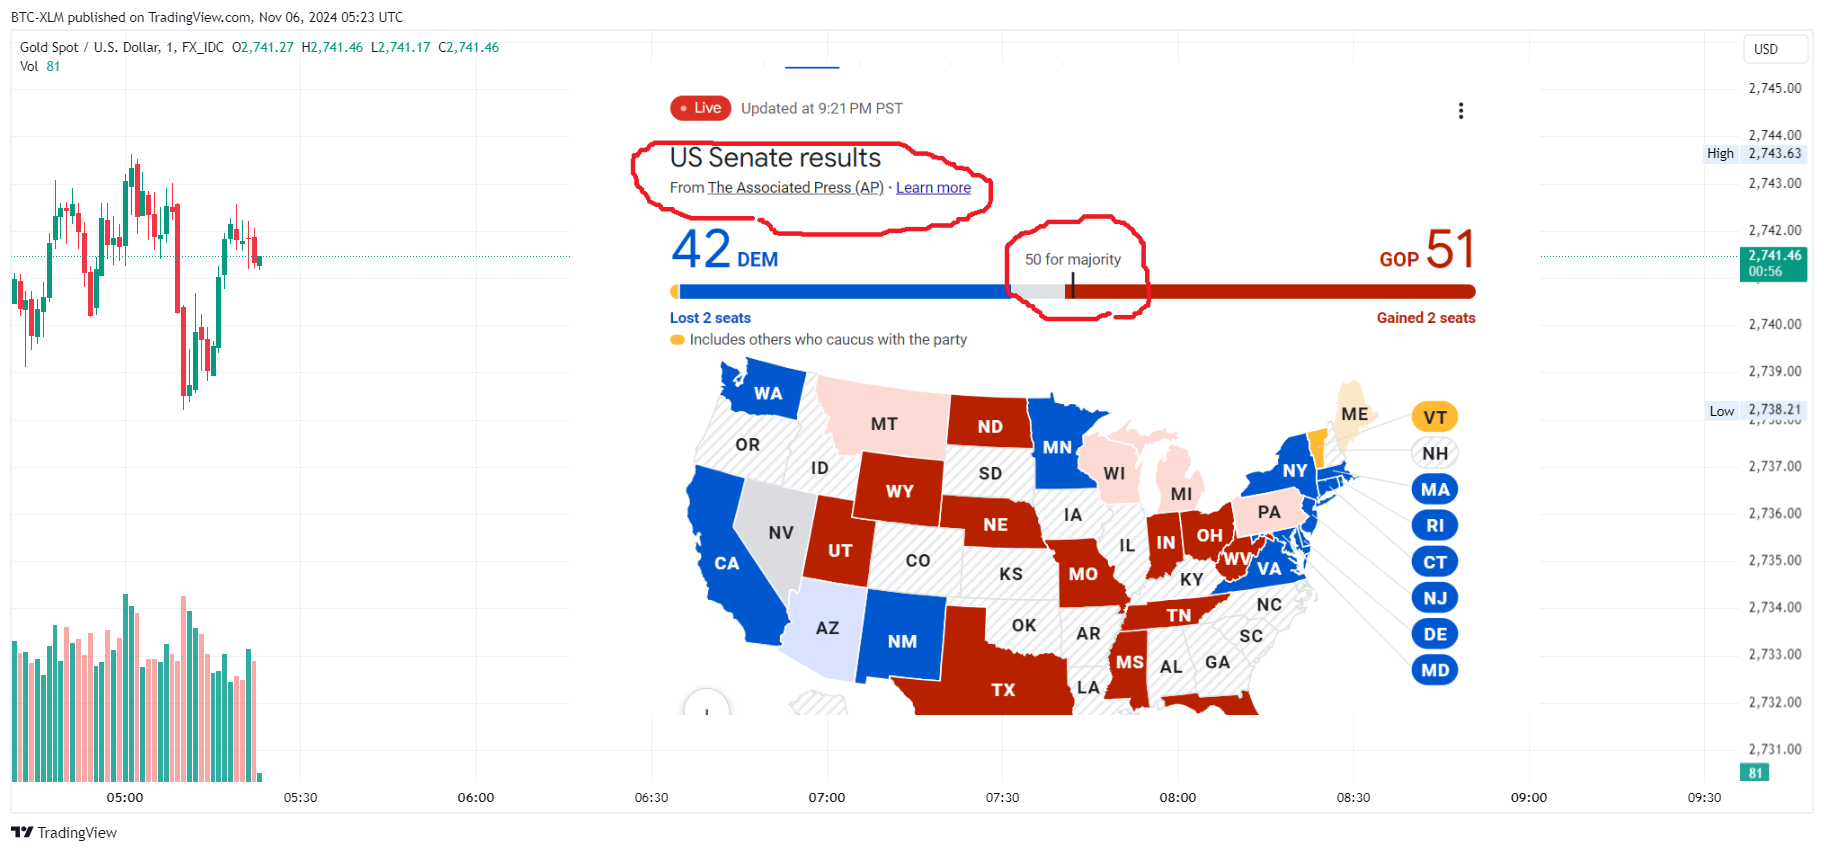Click the red Live badge
Viewport: 1824px width, 852px height.
[701, 108]
